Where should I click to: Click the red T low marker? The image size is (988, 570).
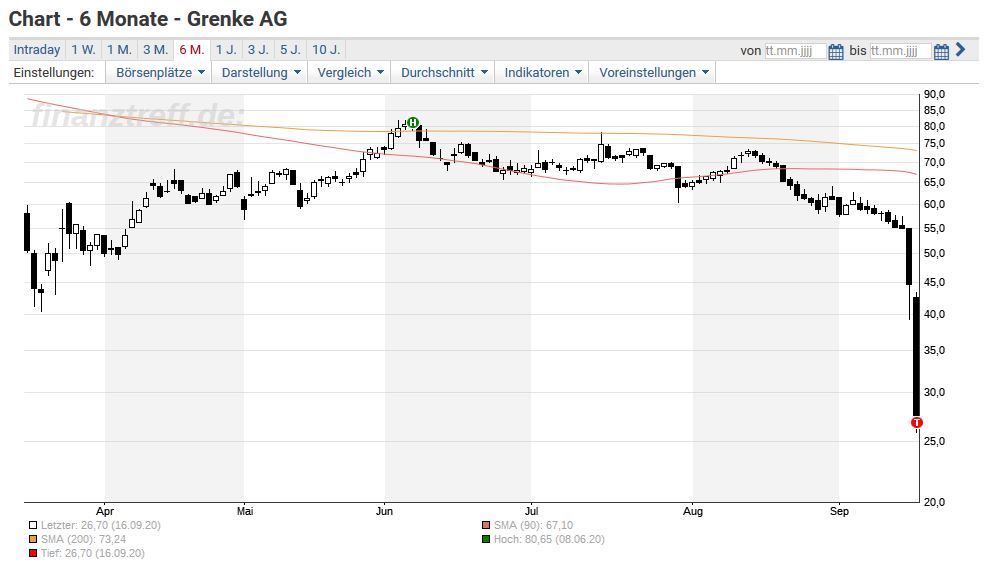click(917, 423)
